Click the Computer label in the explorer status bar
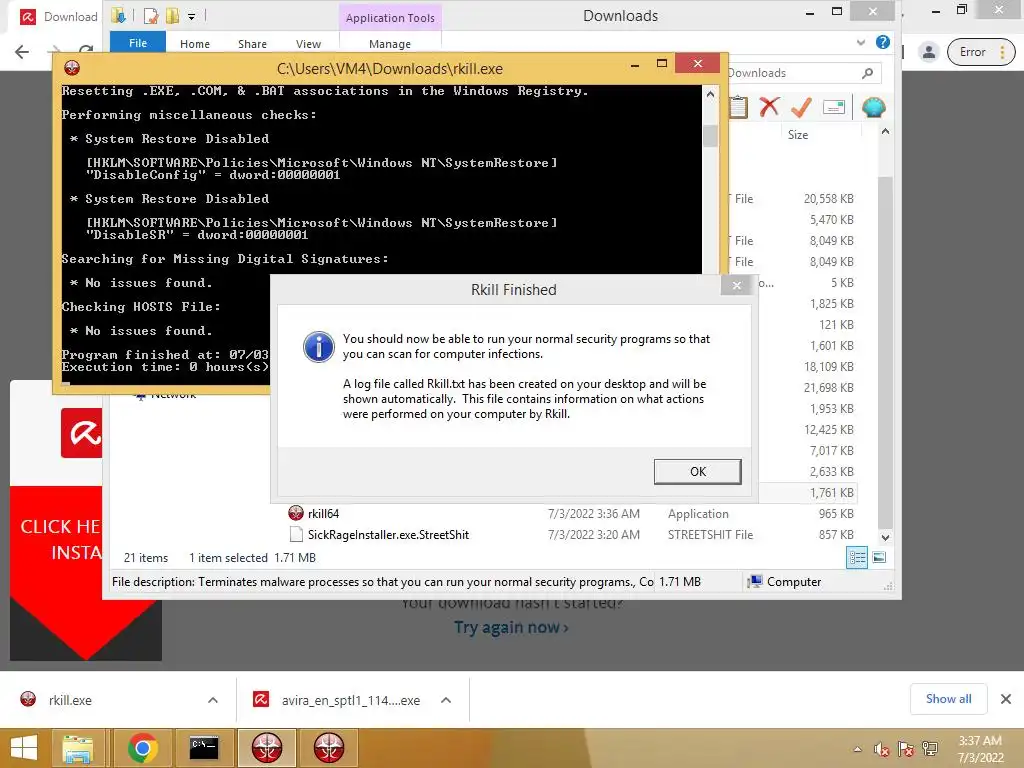1024x768 pixels. coord(793,582)
